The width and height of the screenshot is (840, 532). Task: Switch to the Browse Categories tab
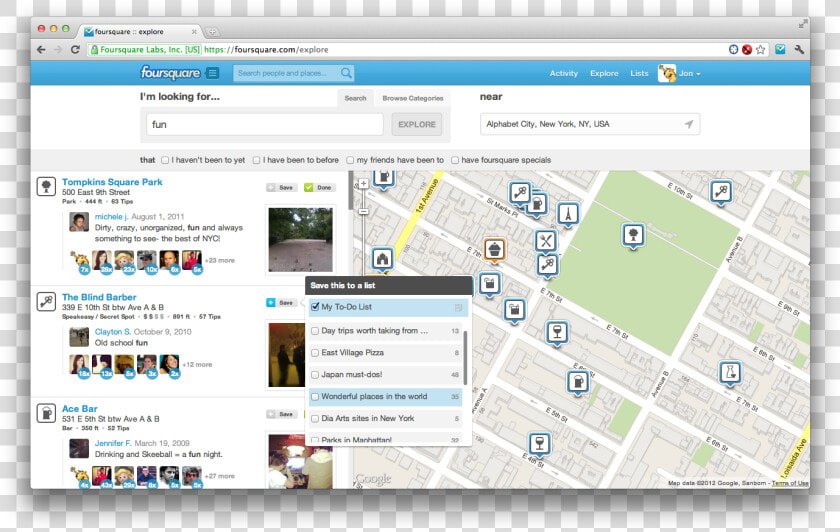point(412,98)
